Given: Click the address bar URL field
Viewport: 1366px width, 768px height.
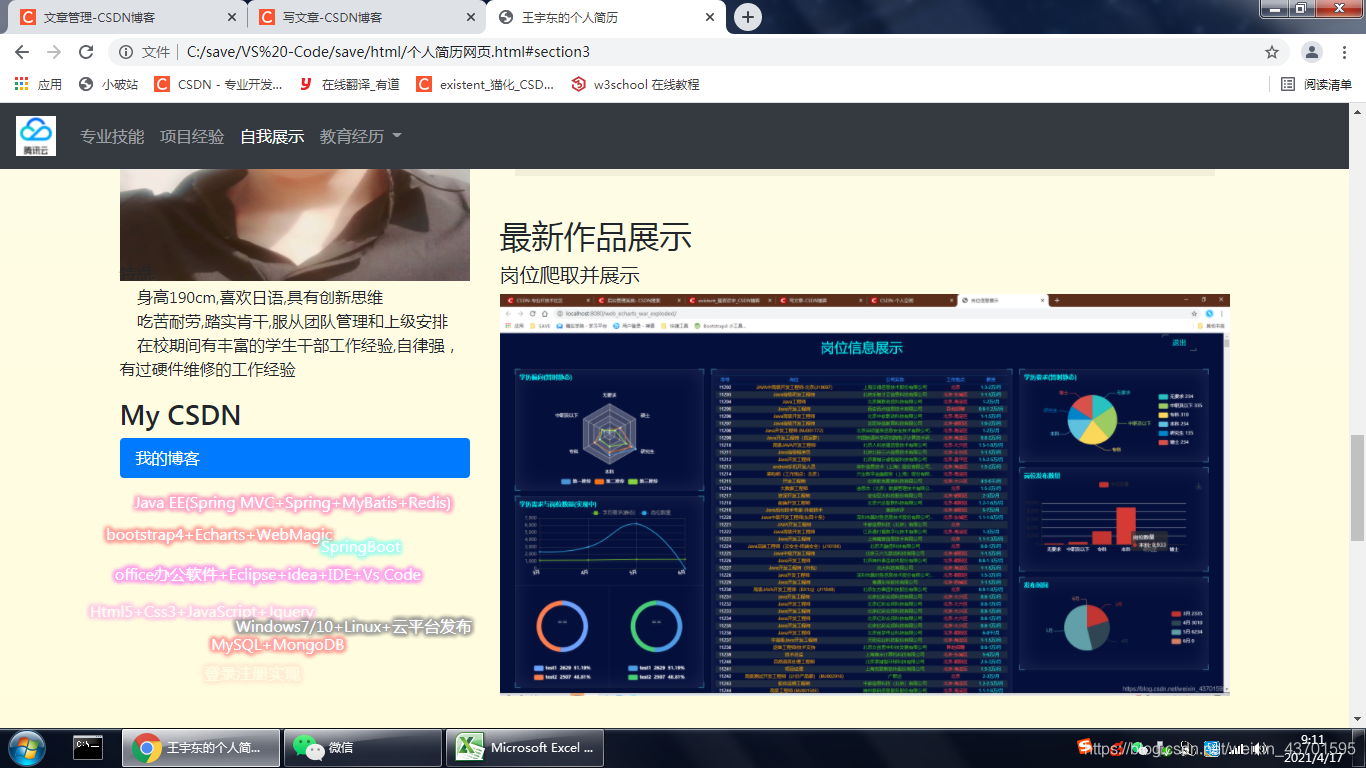Looking at the screenshot, I should click(x=700, y=52).
